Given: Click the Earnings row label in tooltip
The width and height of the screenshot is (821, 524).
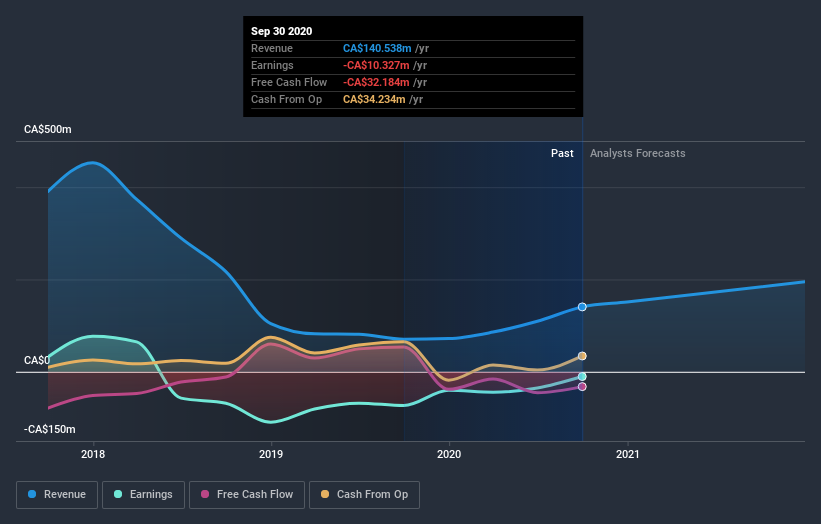Looking at the screenshot, I should click(x=272, y=65).
